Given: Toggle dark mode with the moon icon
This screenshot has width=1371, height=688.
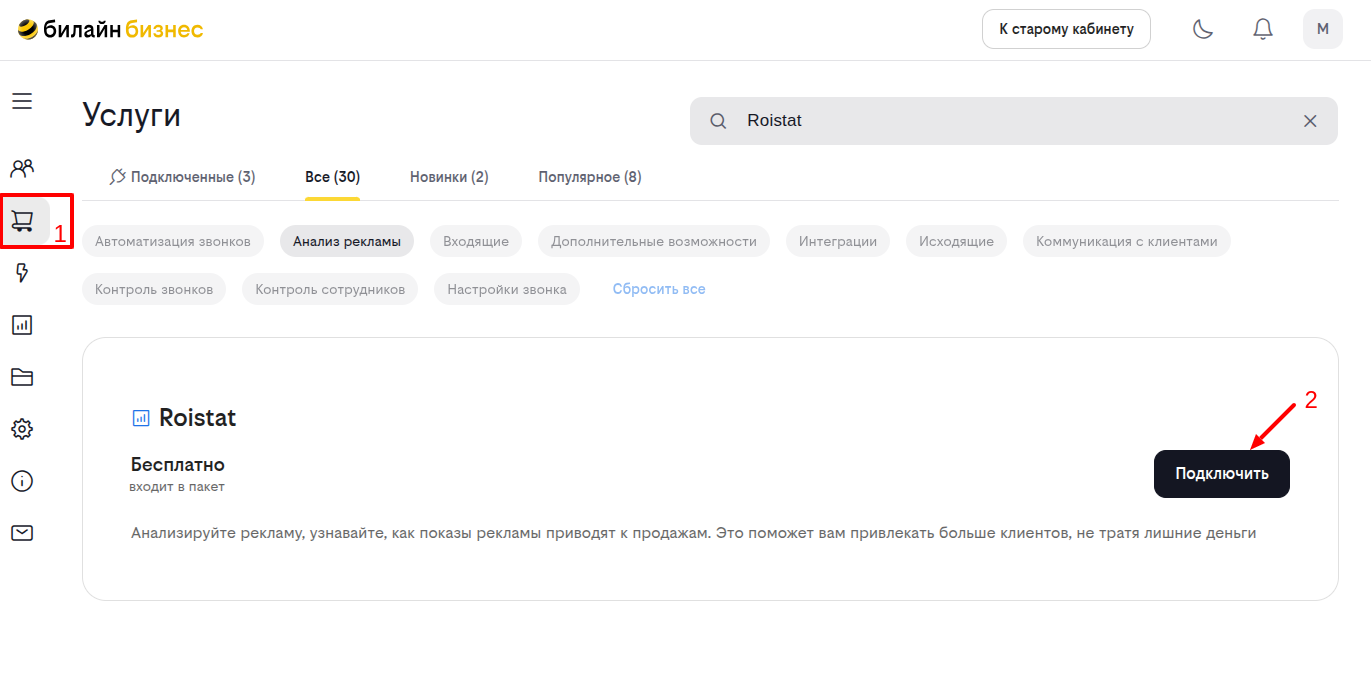Looking at the screenshot, I should [1203, 29].
